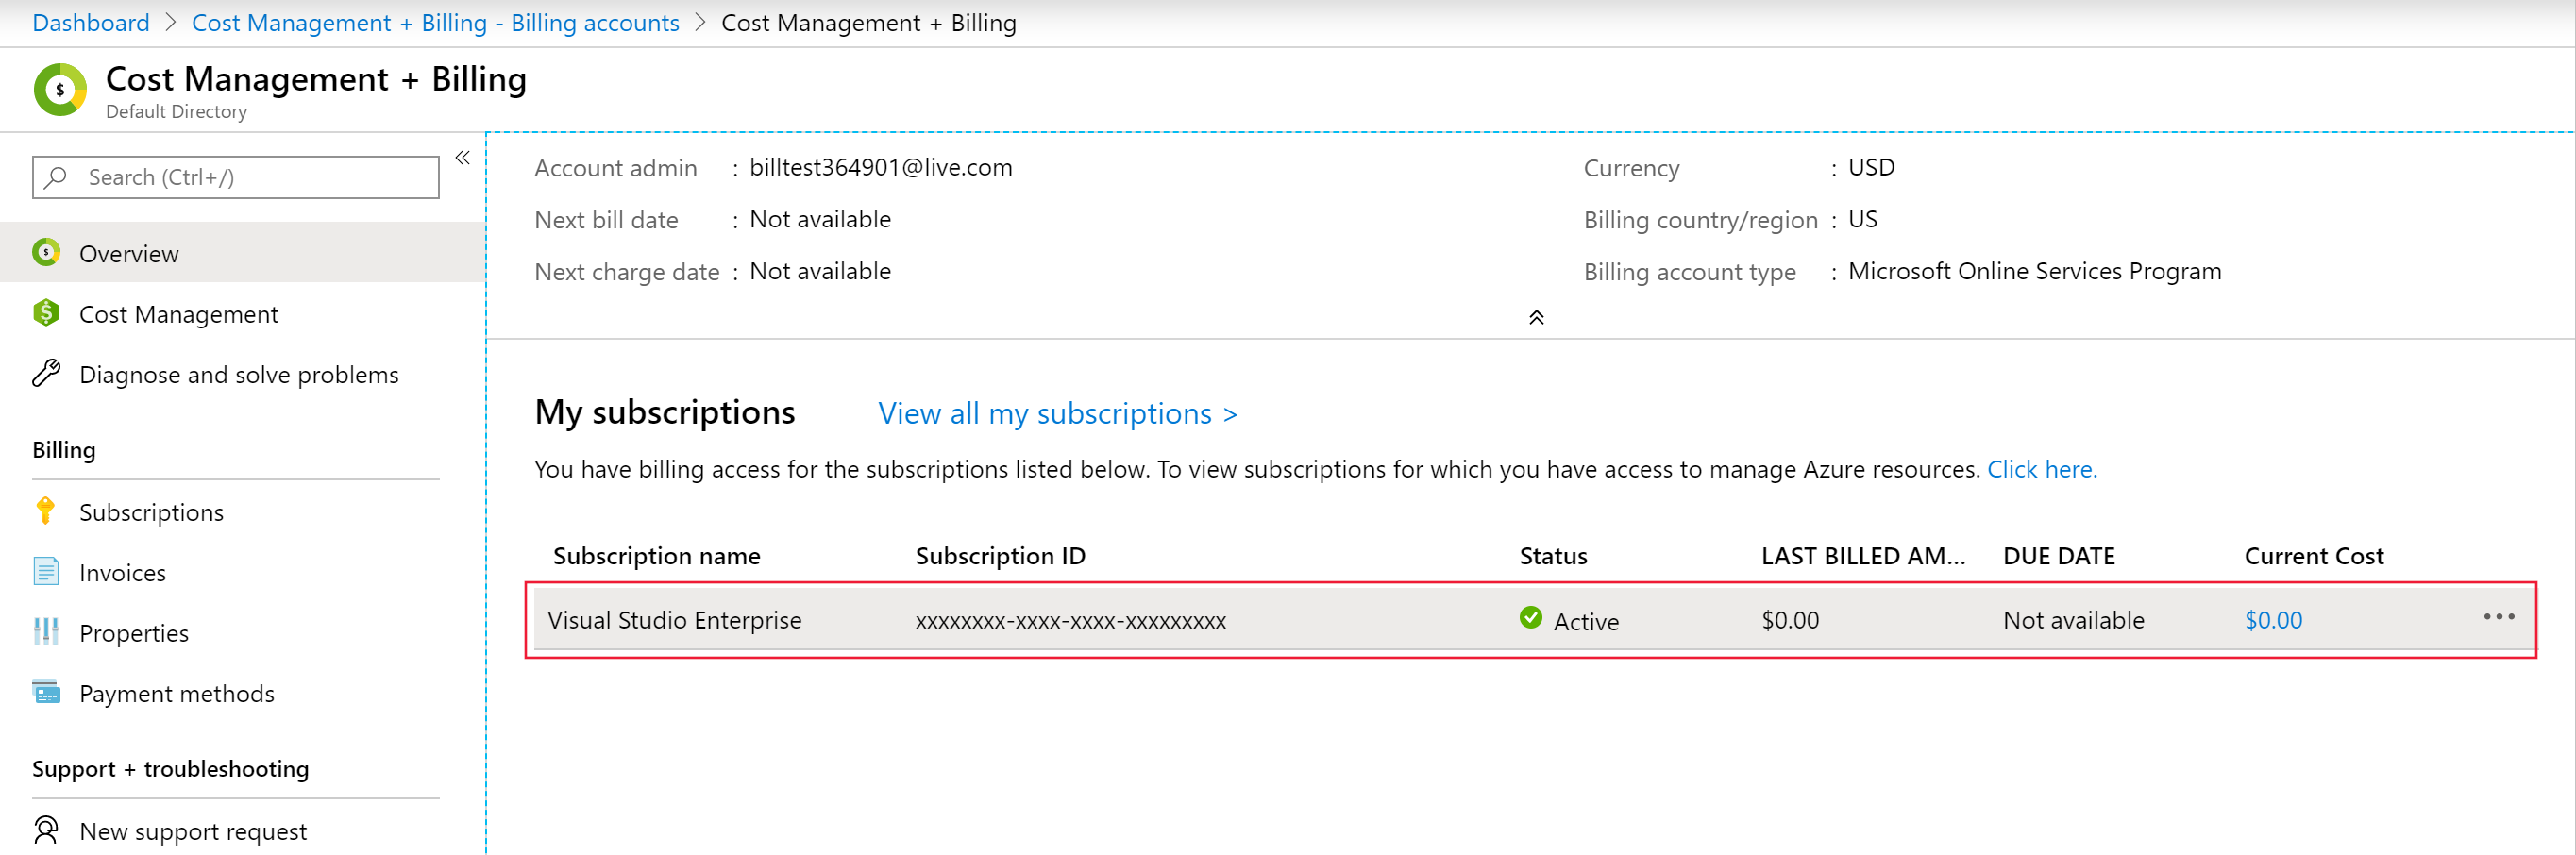Open the Invoices menu item
Screen dimensions: 2576x855
(x=122, y=573)
